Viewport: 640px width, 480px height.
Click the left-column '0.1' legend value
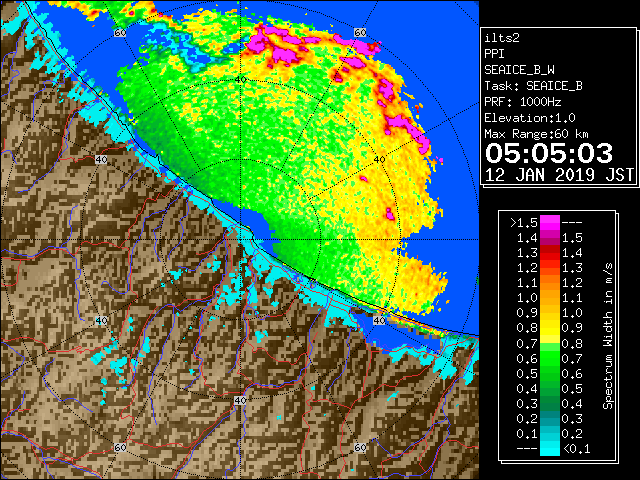coord(527,433)
